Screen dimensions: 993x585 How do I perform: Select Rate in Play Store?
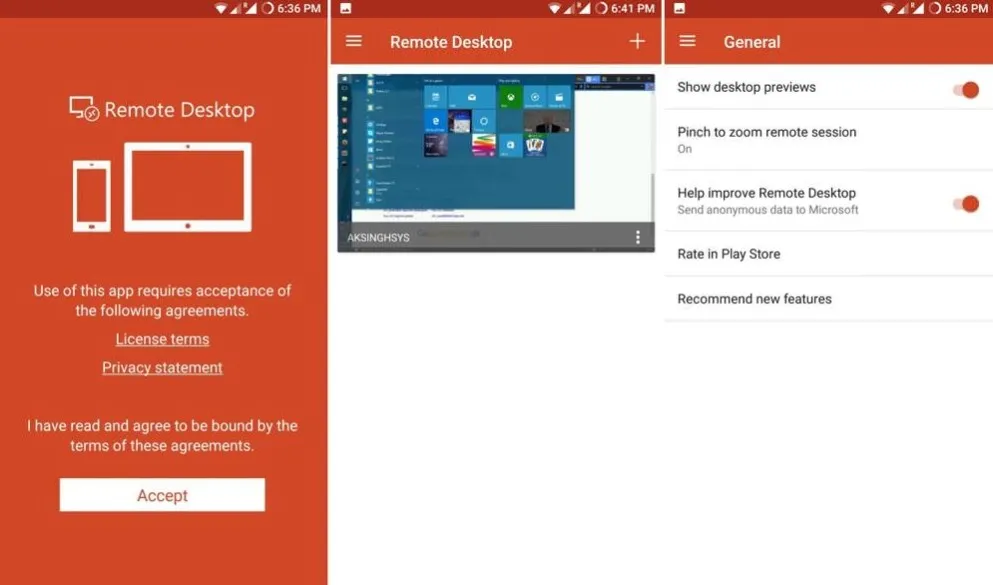[x=828, y=254]
